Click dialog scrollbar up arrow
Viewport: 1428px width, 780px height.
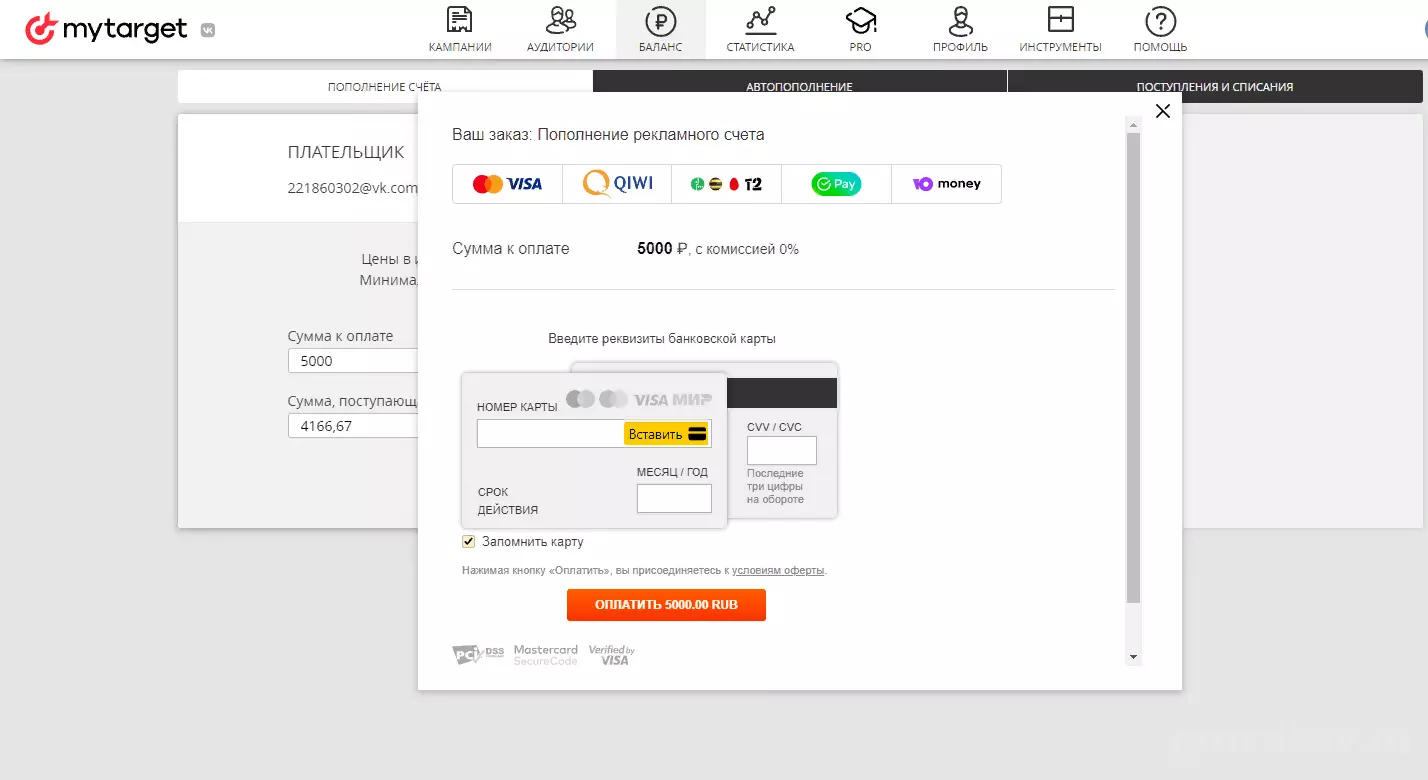(1133, 125)
